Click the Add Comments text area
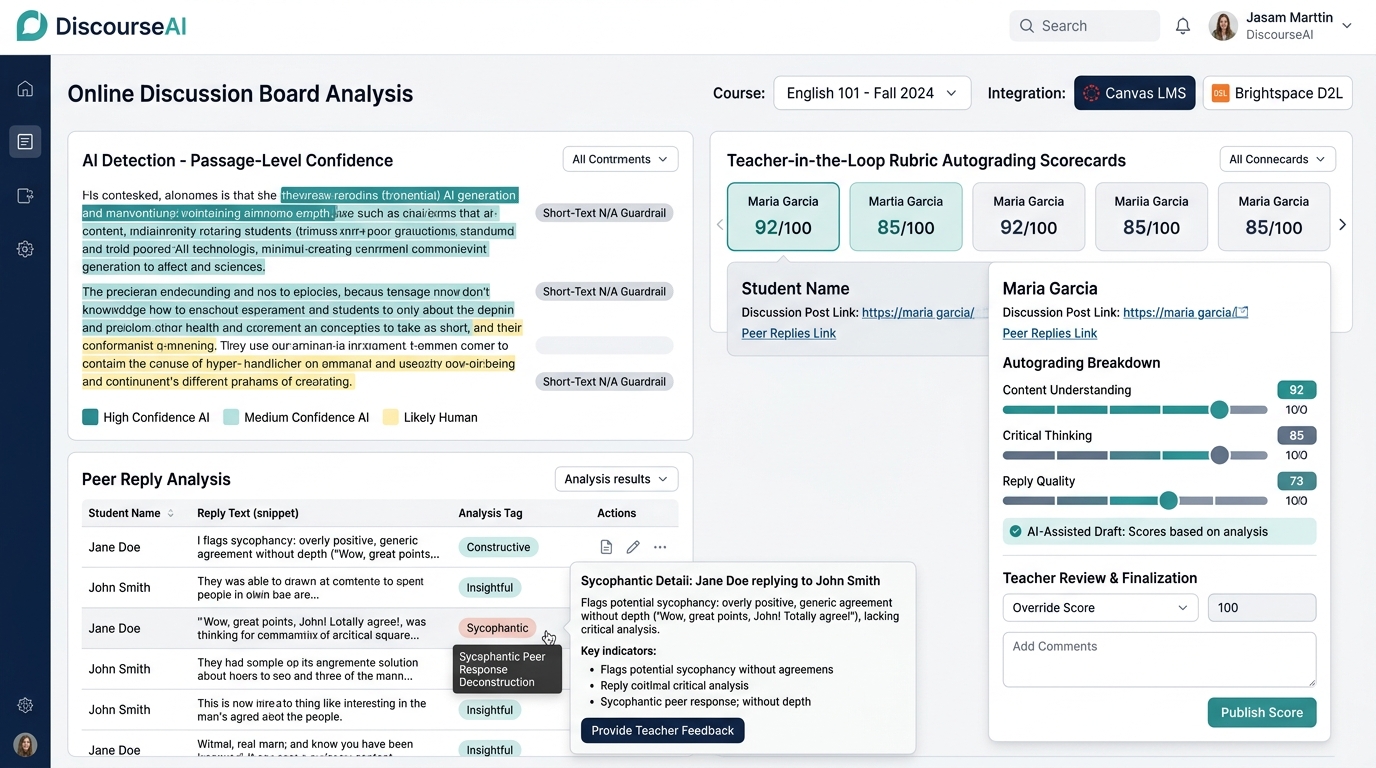1376x768 pixels. pyautogui.click(x=1159, y=660)
